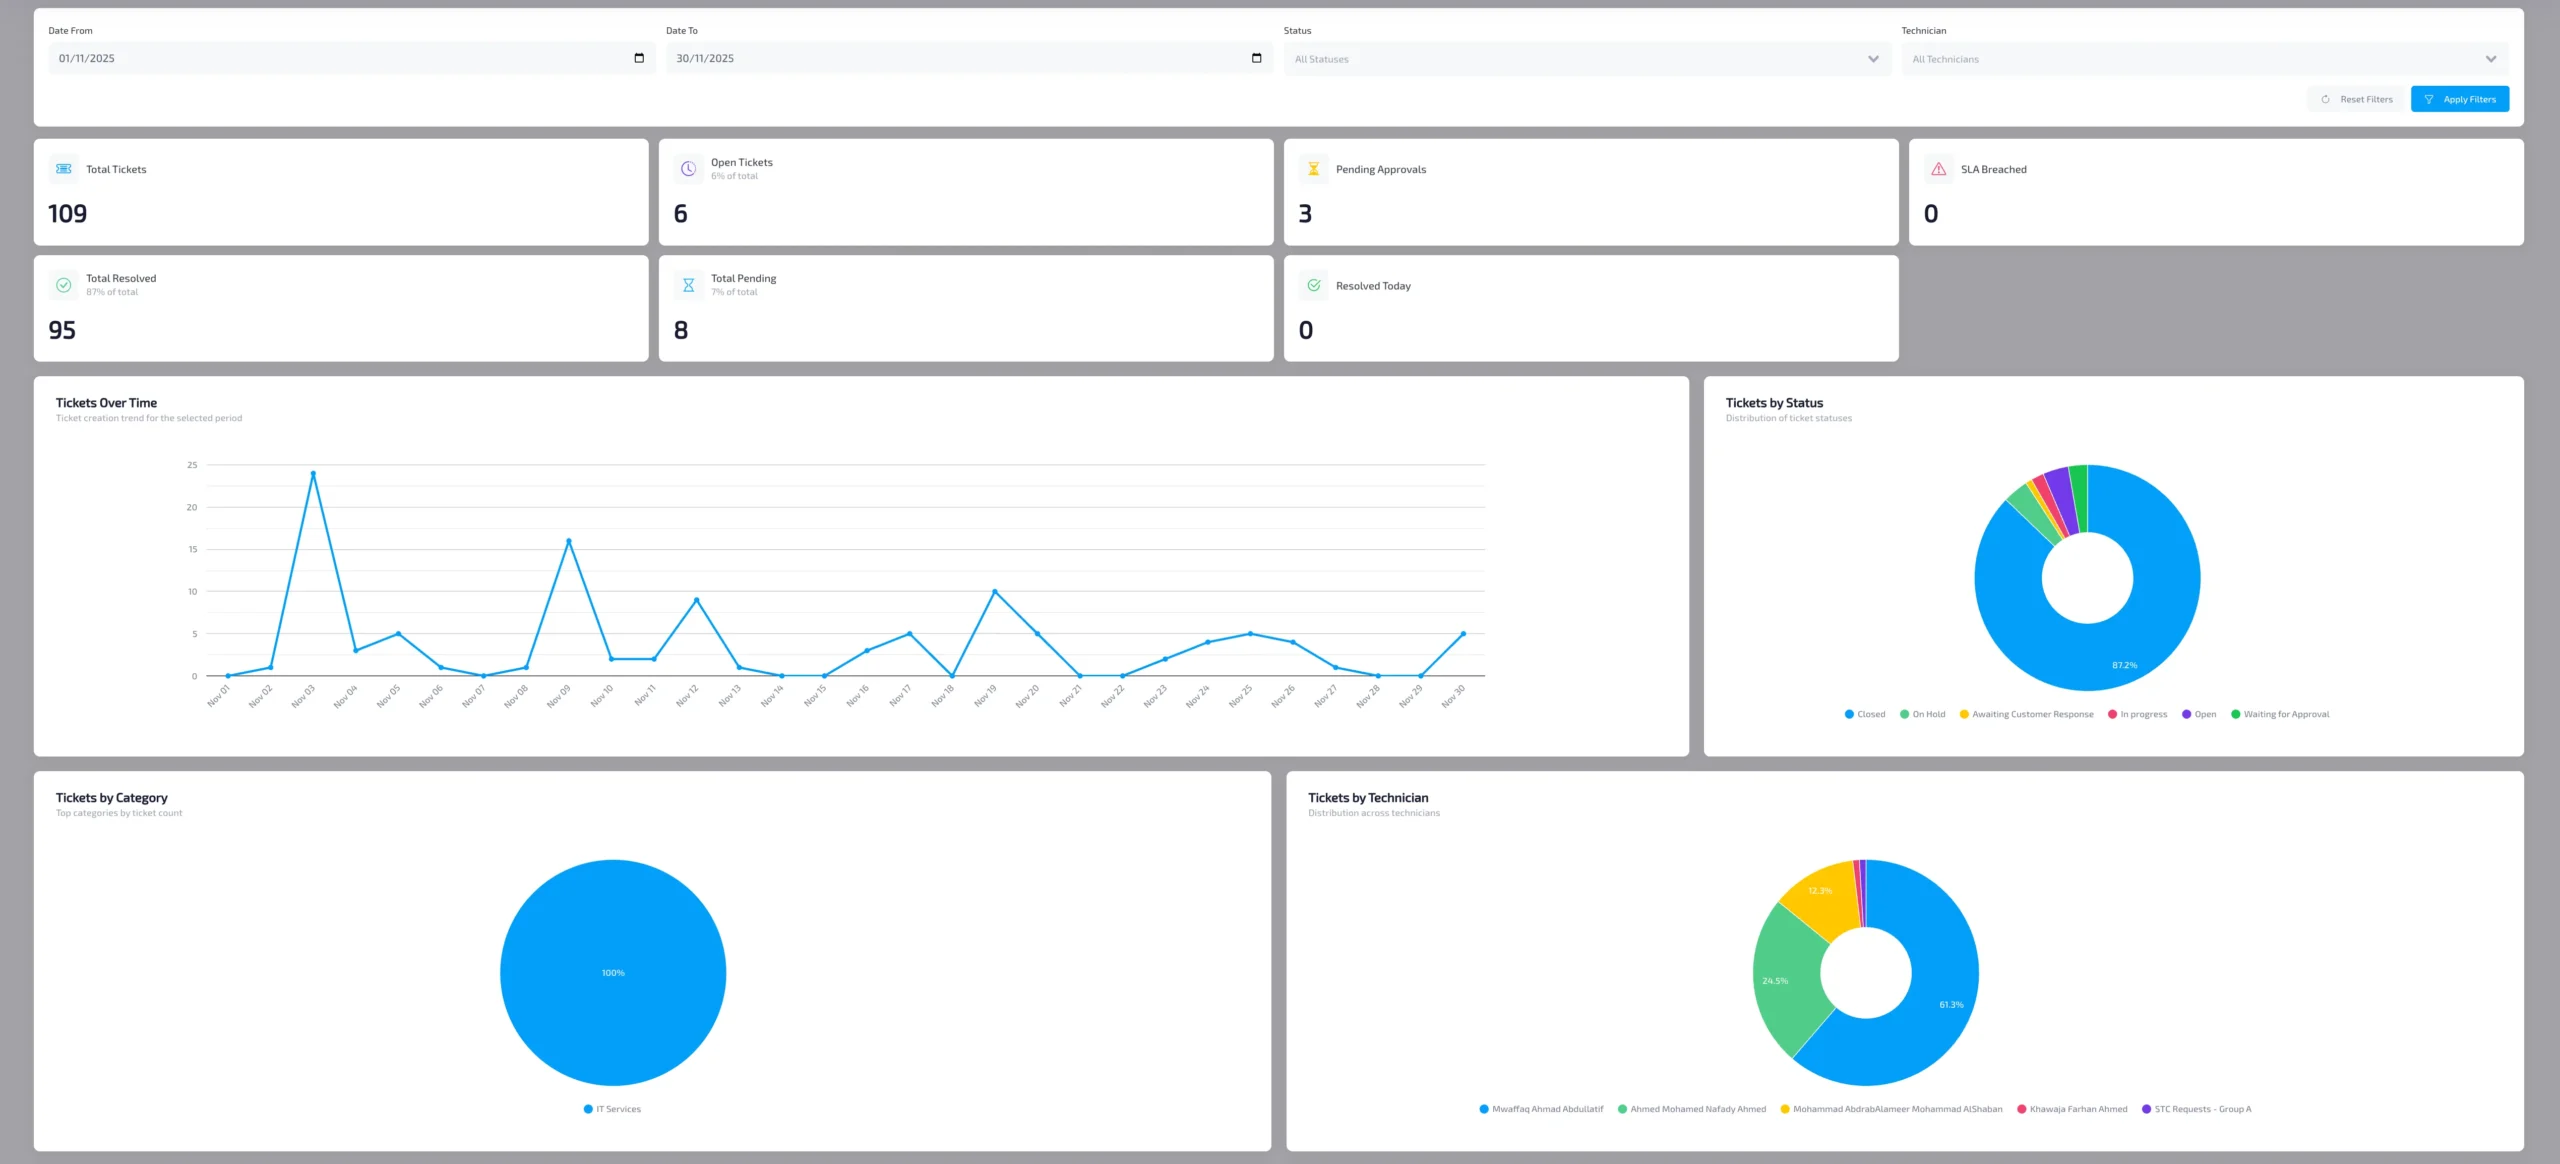Click the SLA Breached warning triangle icon

1938,169
